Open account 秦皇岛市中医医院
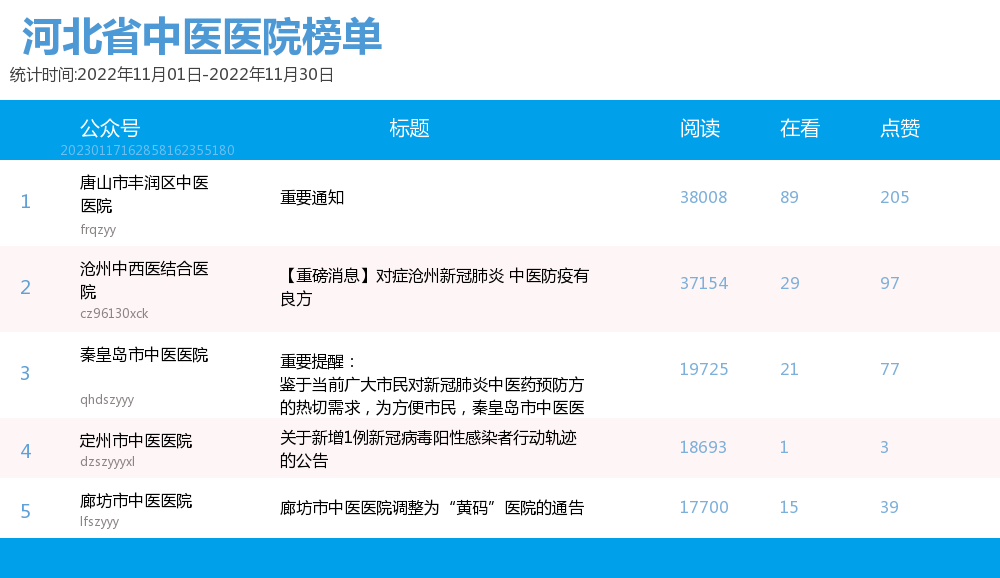 click(144, 355)
